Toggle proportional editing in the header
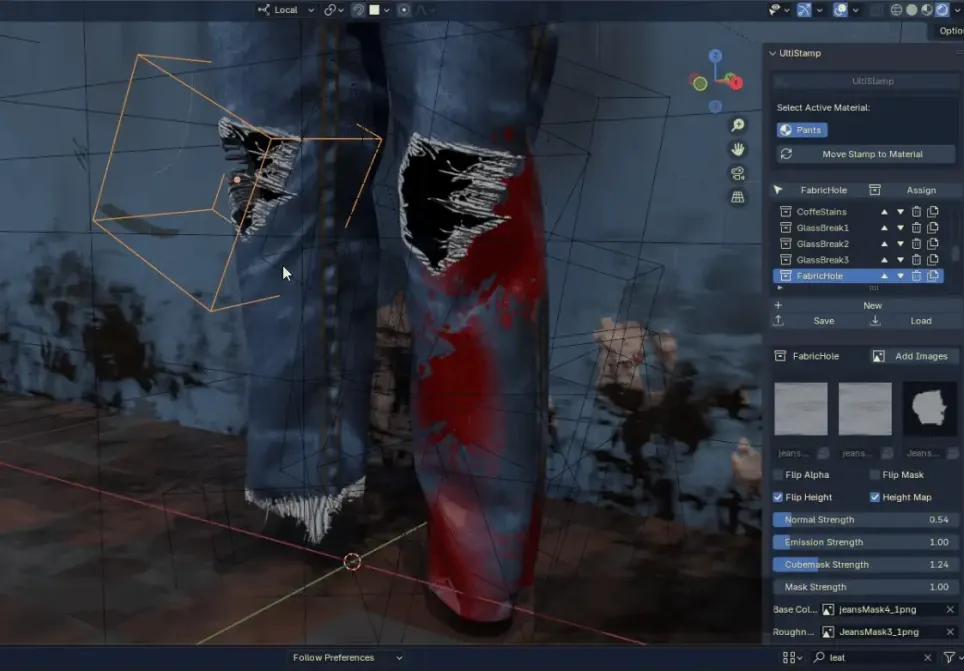Screen dimensions: 964x671 click(x=403, y=10)
